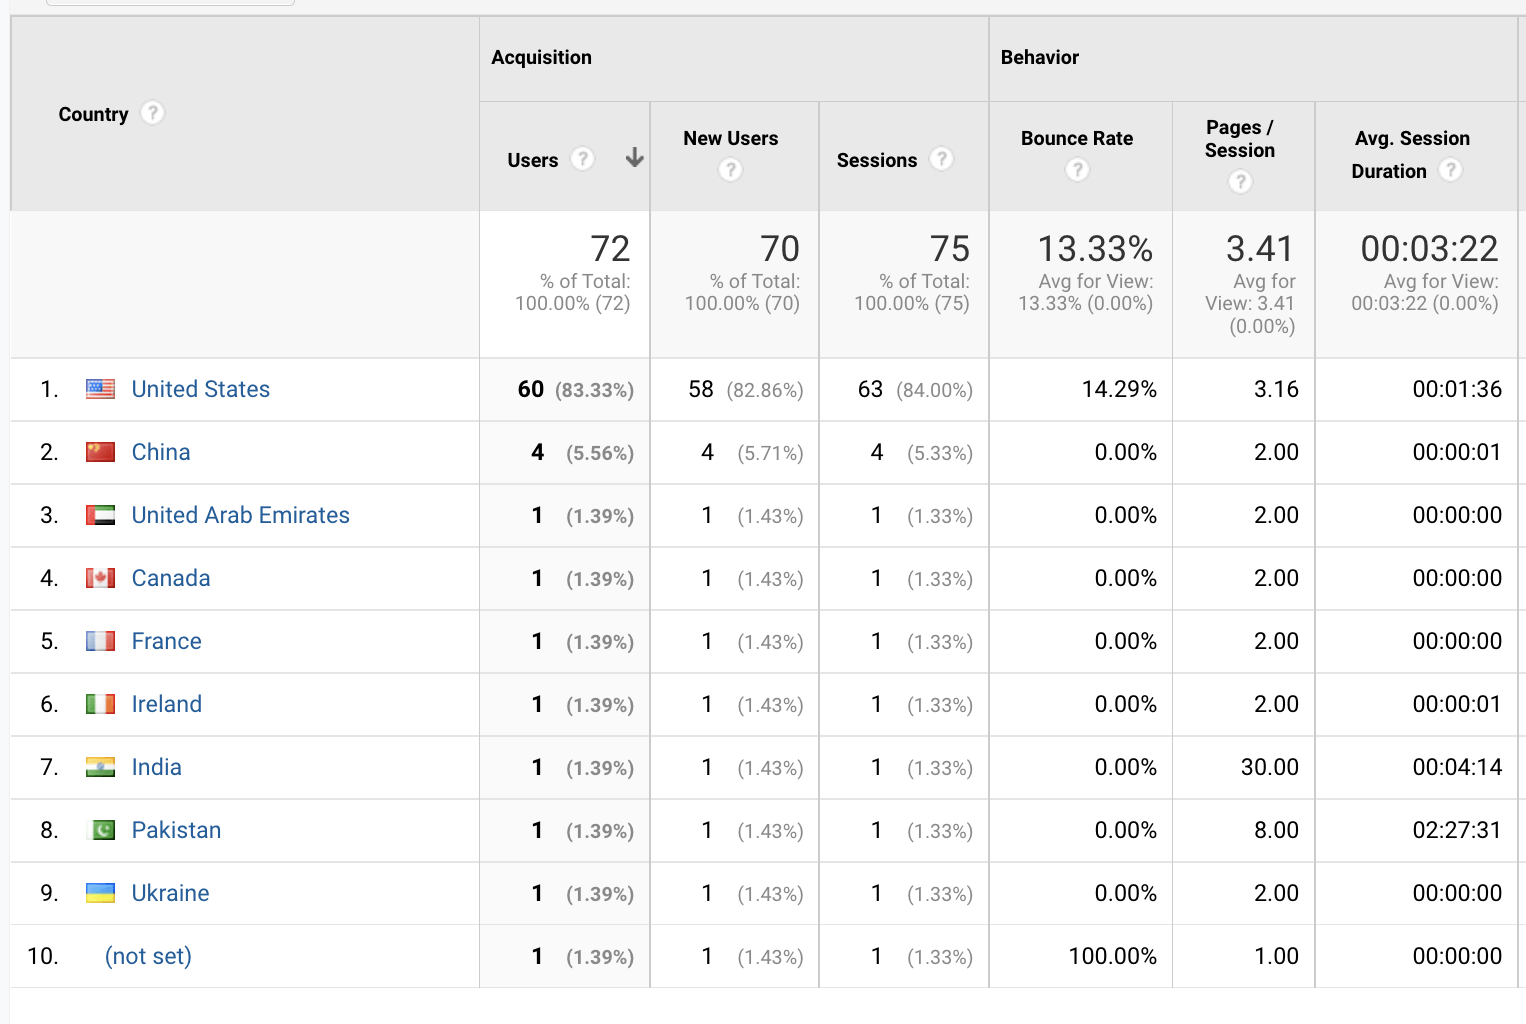Screen dimensions: 1526x1024
Task: Click the Avg. Session Duration help icon
Action: [1450, 170]
